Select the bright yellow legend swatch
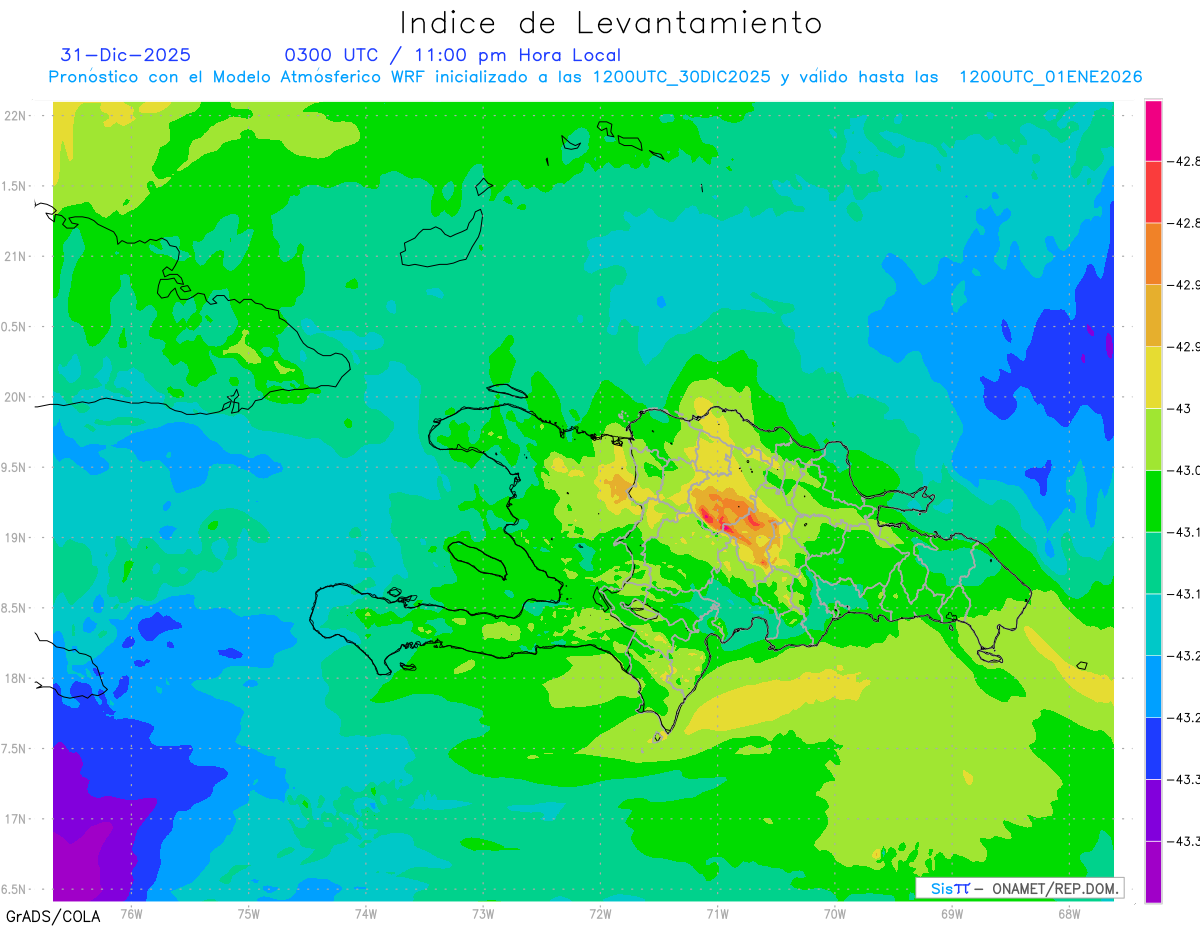1200x927 pixels. click(x=1153, y=377)
